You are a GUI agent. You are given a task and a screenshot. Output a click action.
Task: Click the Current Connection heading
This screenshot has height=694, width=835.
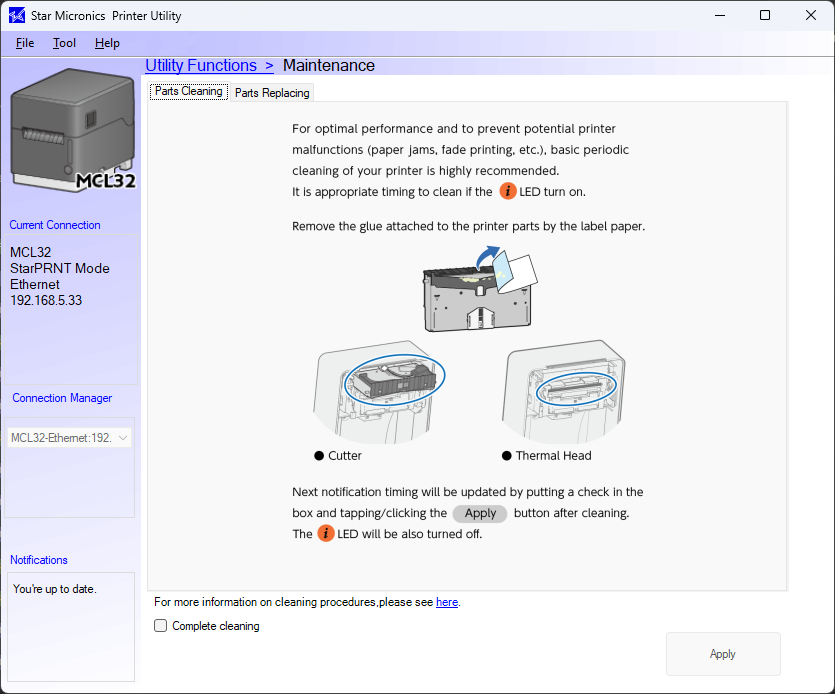click(55, 225)
